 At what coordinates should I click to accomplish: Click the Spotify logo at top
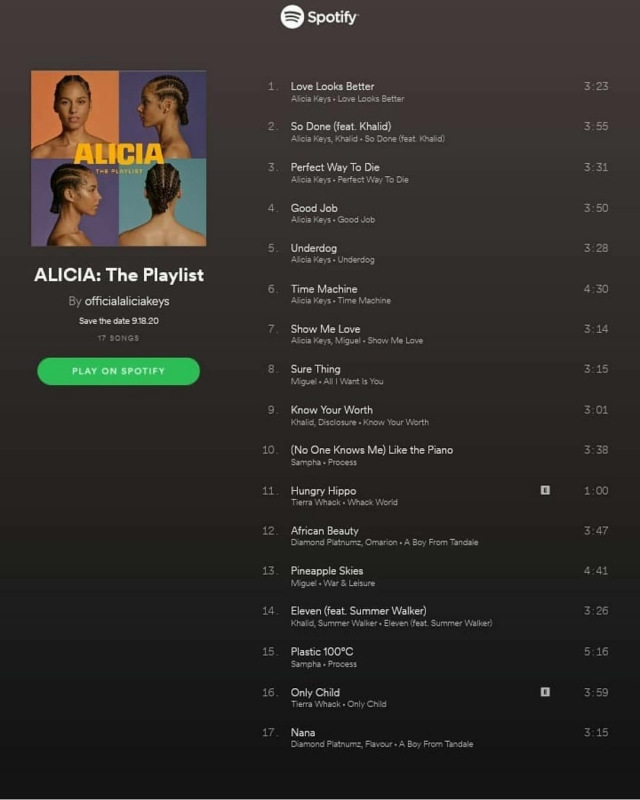coord(319,17)
